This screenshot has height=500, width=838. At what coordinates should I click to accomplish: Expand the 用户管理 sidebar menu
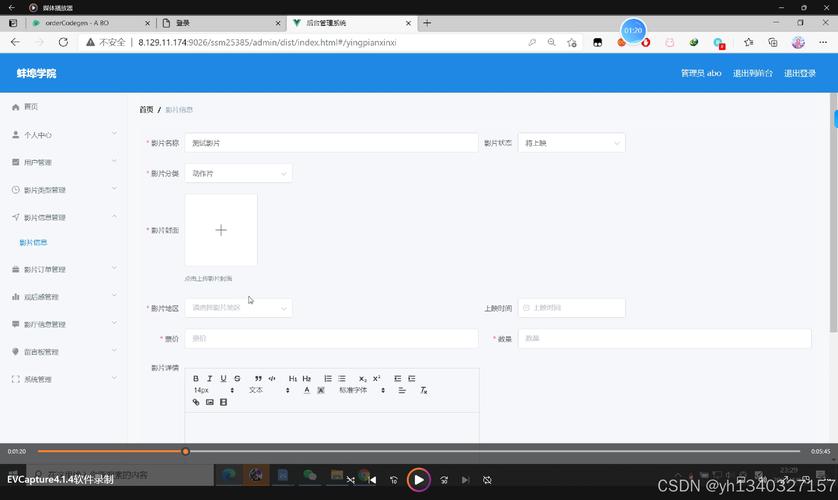pyautogui.click(x=64, y=162)
